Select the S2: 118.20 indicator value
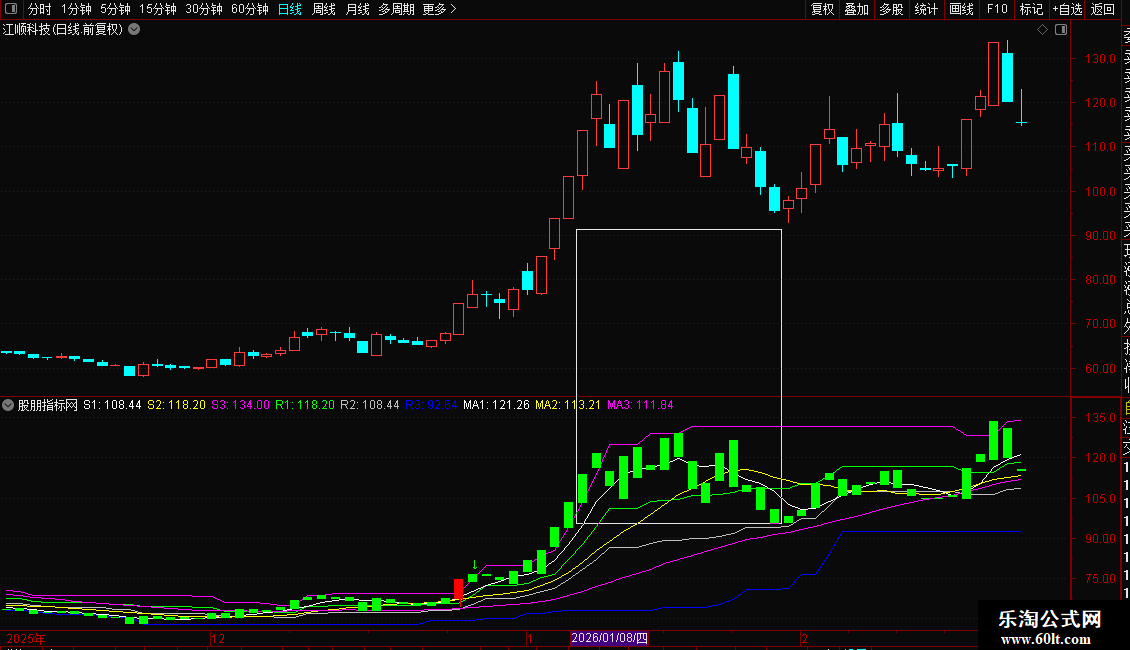The height and width of the screenshot is (650, 1130). tap(177, 405)
